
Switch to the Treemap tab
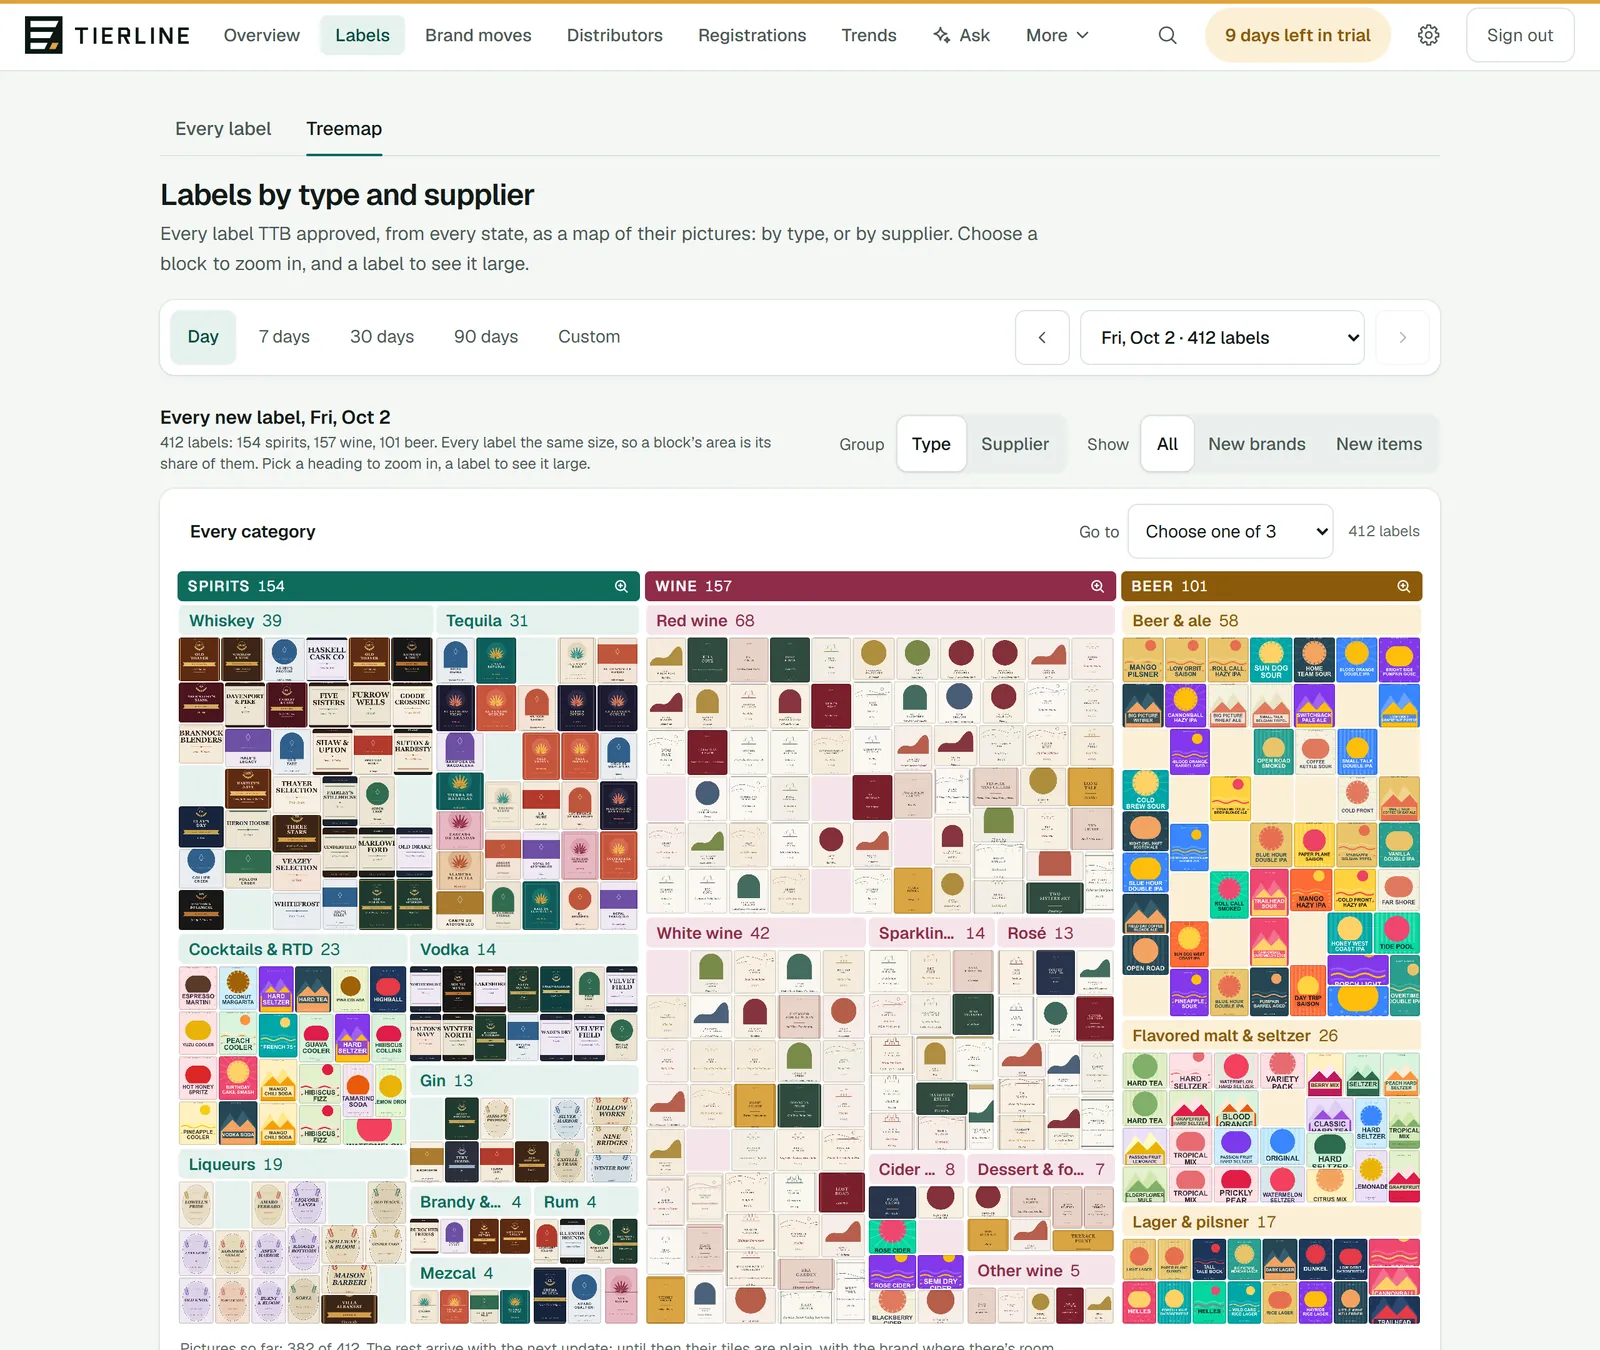pyautogui.click(x=344, y=129)
